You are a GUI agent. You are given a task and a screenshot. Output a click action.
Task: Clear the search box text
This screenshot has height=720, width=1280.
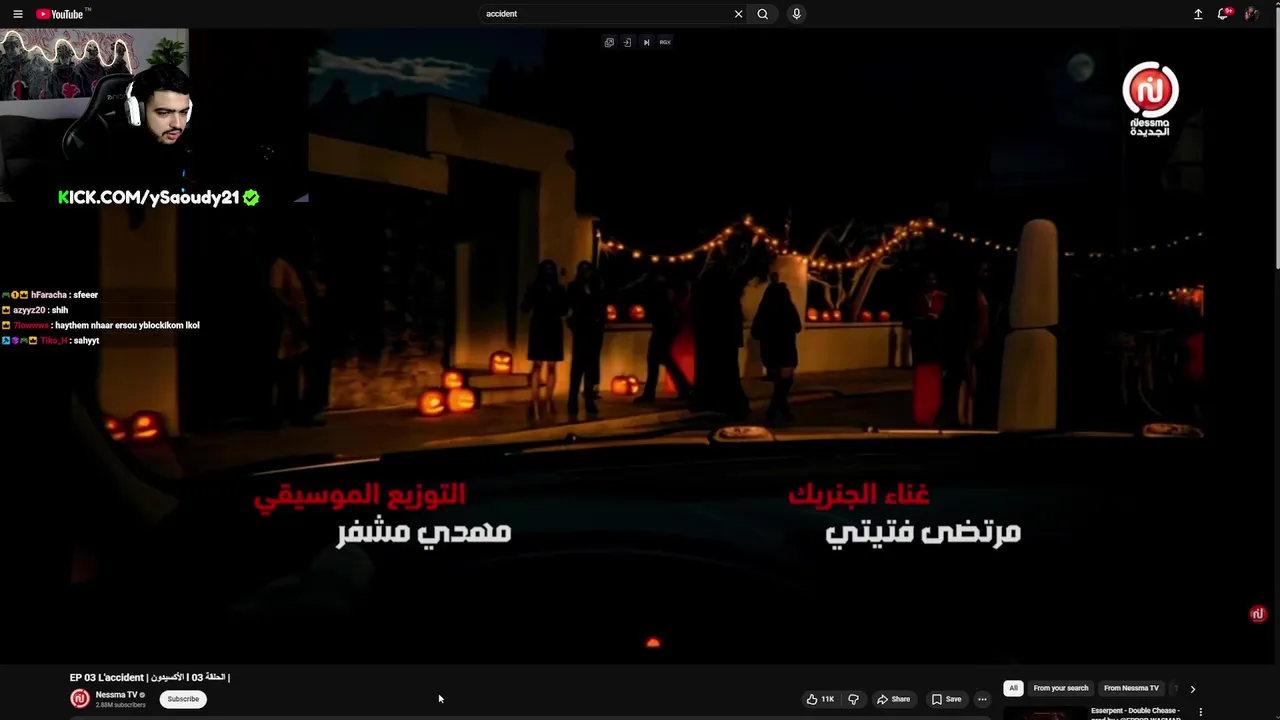pyautogui.click(x=738, y=14)
